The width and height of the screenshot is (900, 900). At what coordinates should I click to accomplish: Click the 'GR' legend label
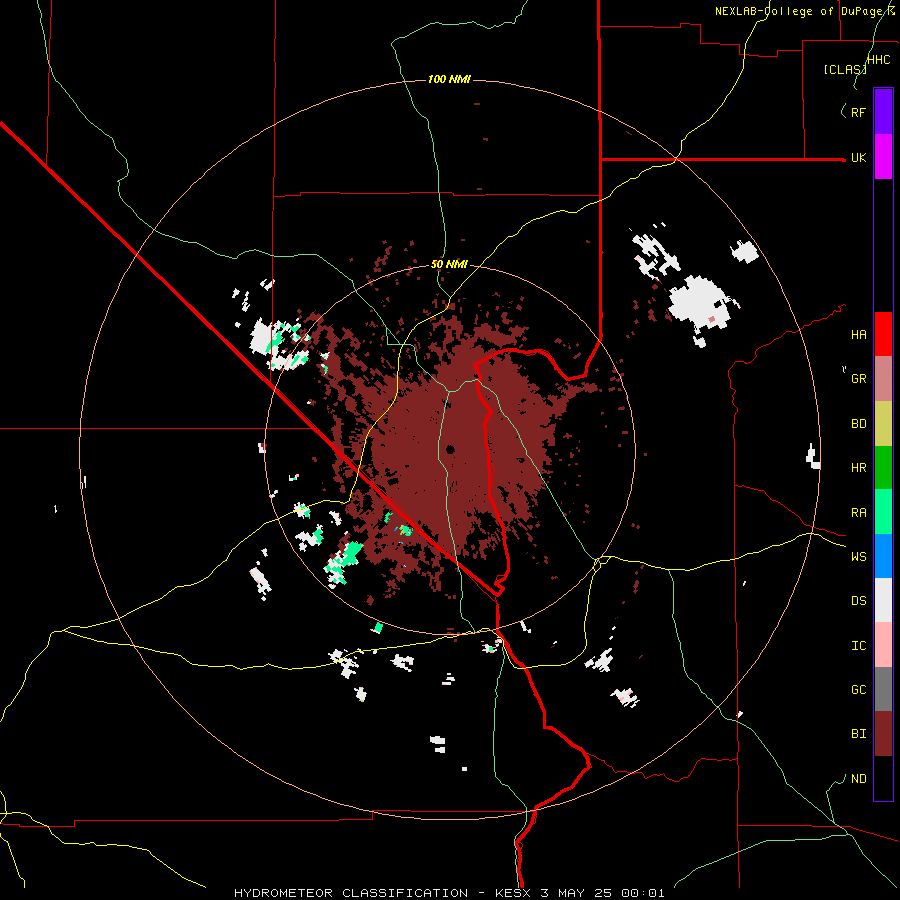coord(859,379)
